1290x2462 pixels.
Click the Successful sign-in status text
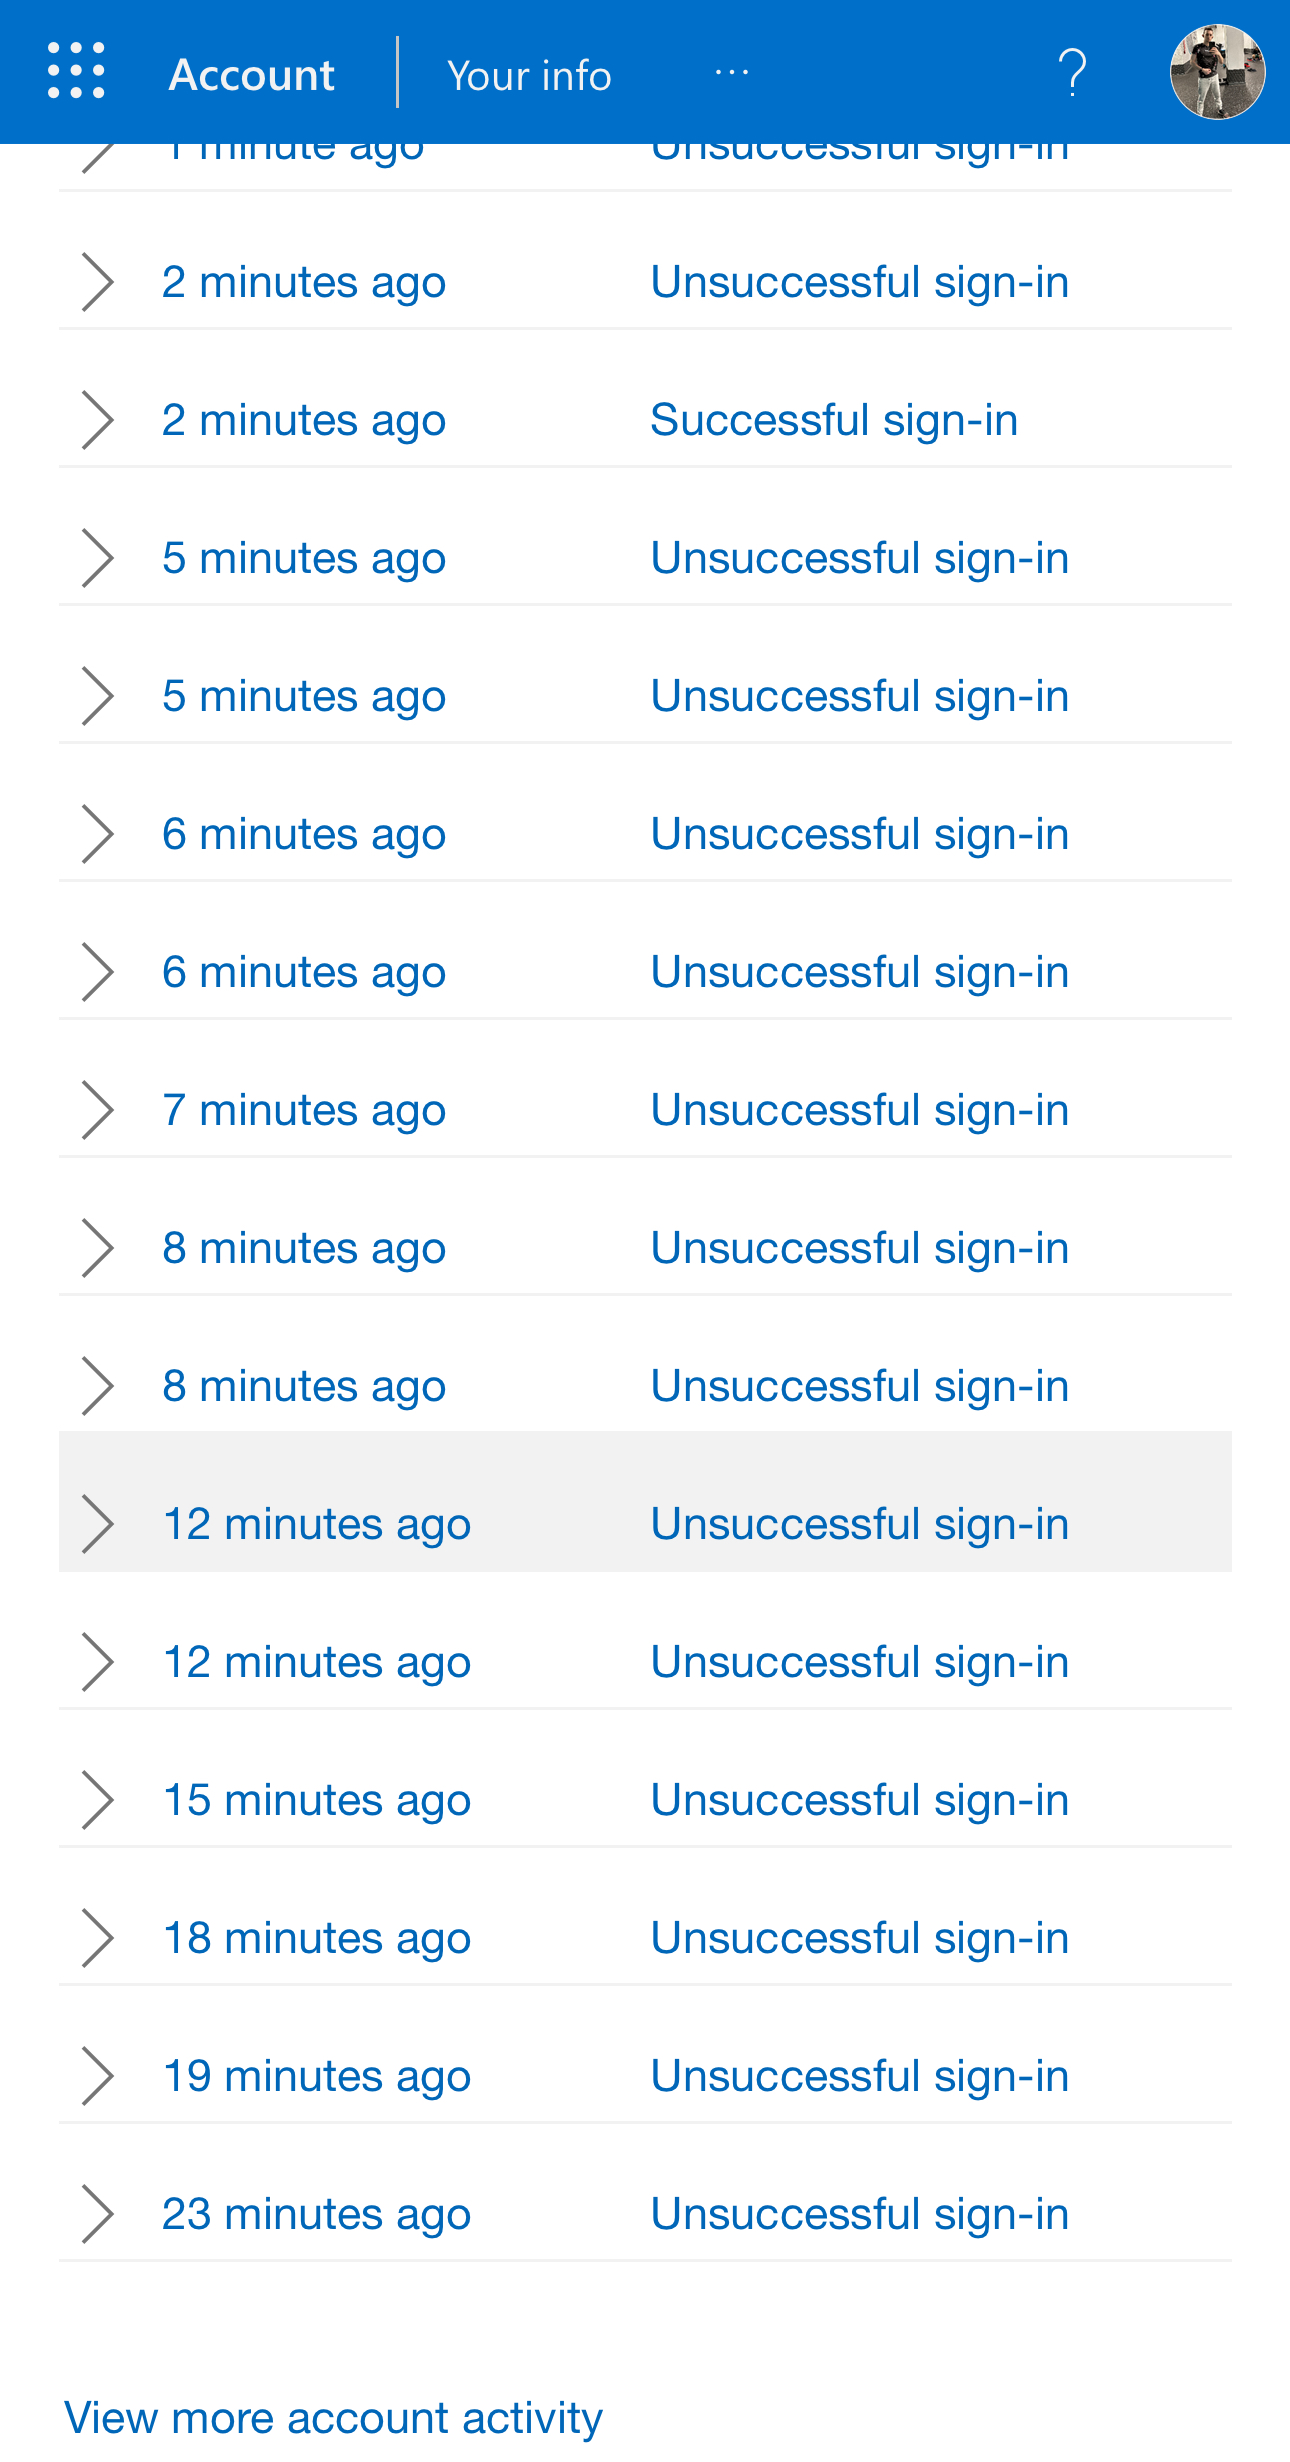click(834, 420)
